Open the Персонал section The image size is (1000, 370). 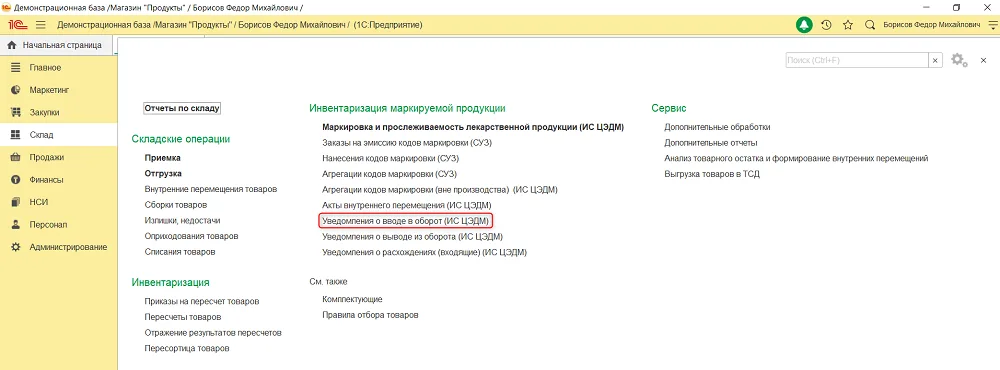pyautogui.click(x=59, y=225)
